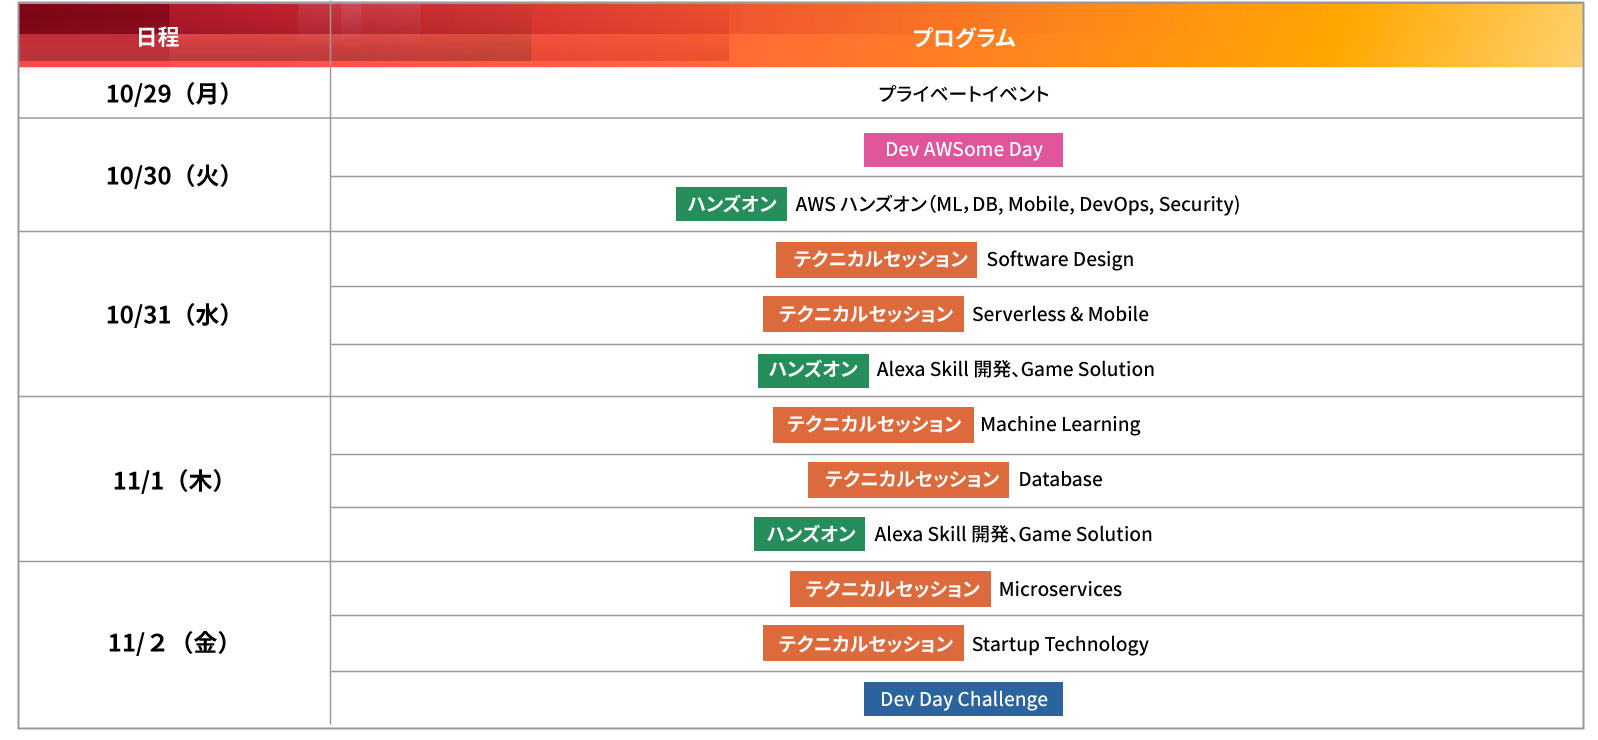This screenshot has width=1598, height=740.
Task: Click the green ハンズオン badge beside AWS ハンズオン
Action: (731, 204)
